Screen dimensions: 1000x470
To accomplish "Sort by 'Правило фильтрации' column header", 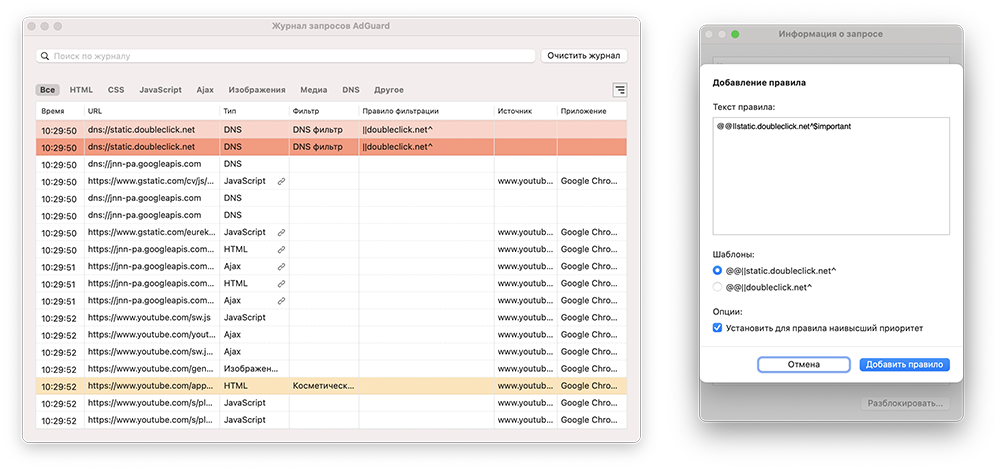I will [x=427, y=111].
